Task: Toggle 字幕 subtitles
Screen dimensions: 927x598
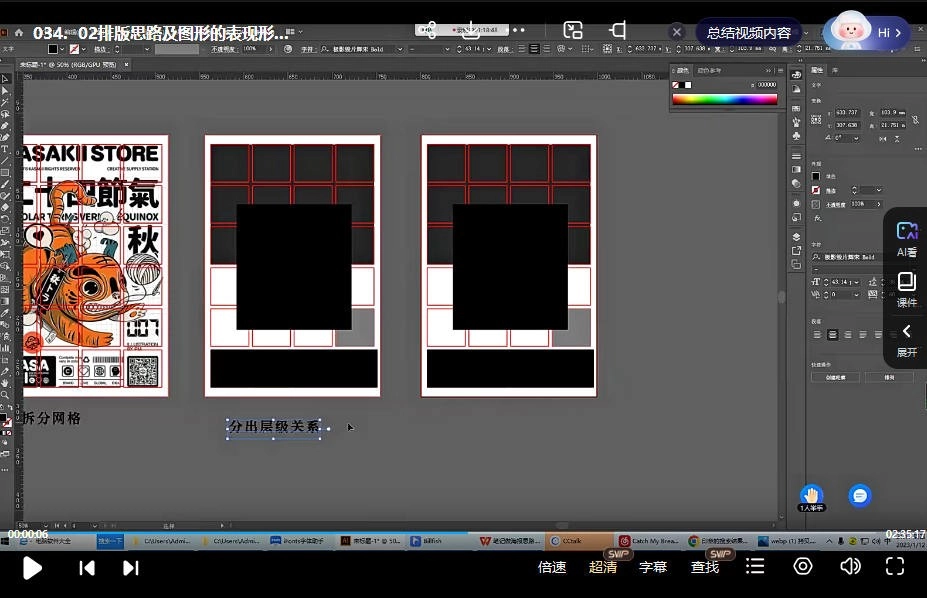Action: (653, 567)
